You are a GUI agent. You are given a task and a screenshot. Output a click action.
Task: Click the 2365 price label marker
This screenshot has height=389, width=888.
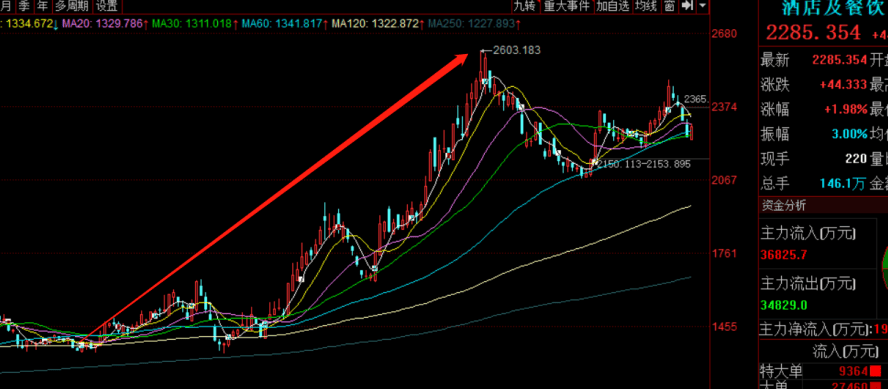click(x=696, y=99)
